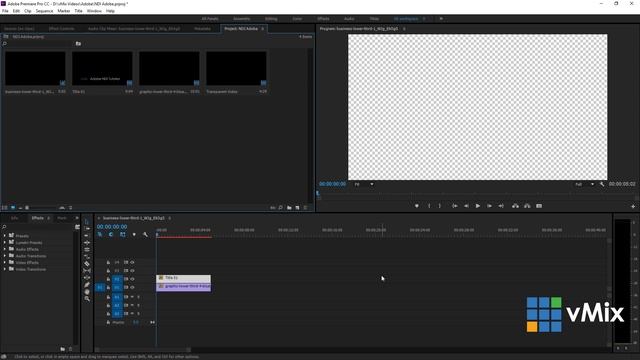Click Export Frame camera icon
This screenshot has width=640, height=360.
pos(539,206)
